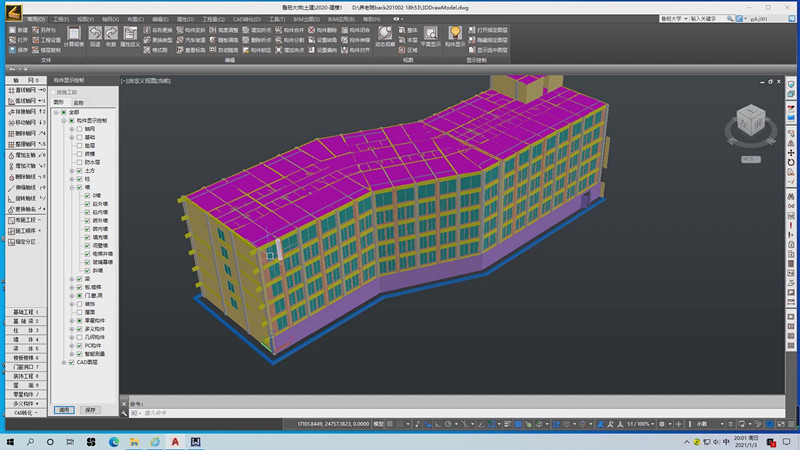This screenshot has width=800, height=450.
Task: Click the 应用 apply button
Action: (x=64, y=410)
